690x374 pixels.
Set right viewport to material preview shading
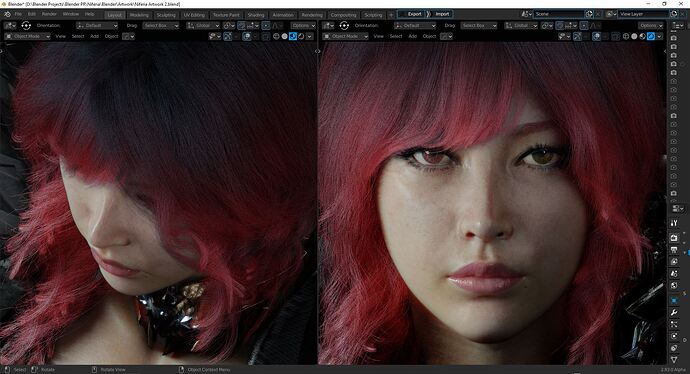642,37
